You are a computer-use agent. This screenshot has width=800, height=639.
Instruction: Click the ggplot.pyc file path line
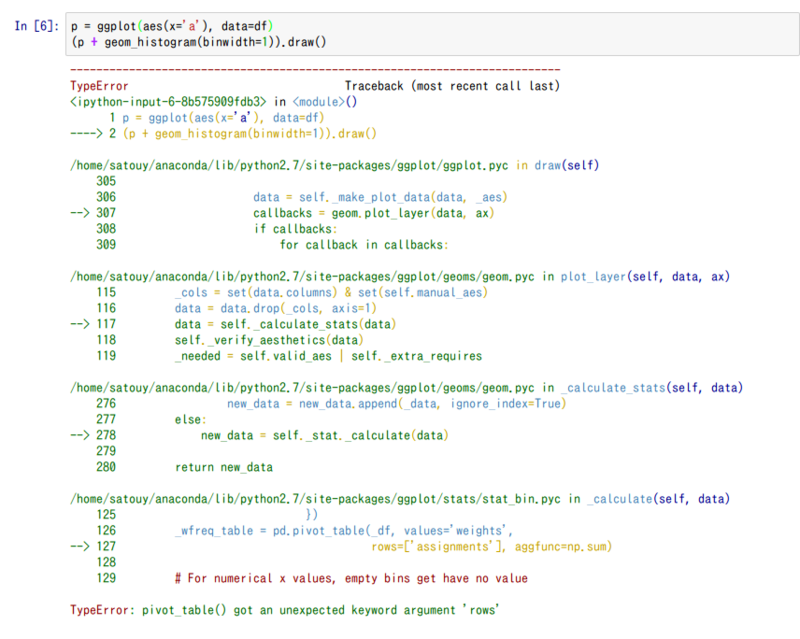point(334,165)
